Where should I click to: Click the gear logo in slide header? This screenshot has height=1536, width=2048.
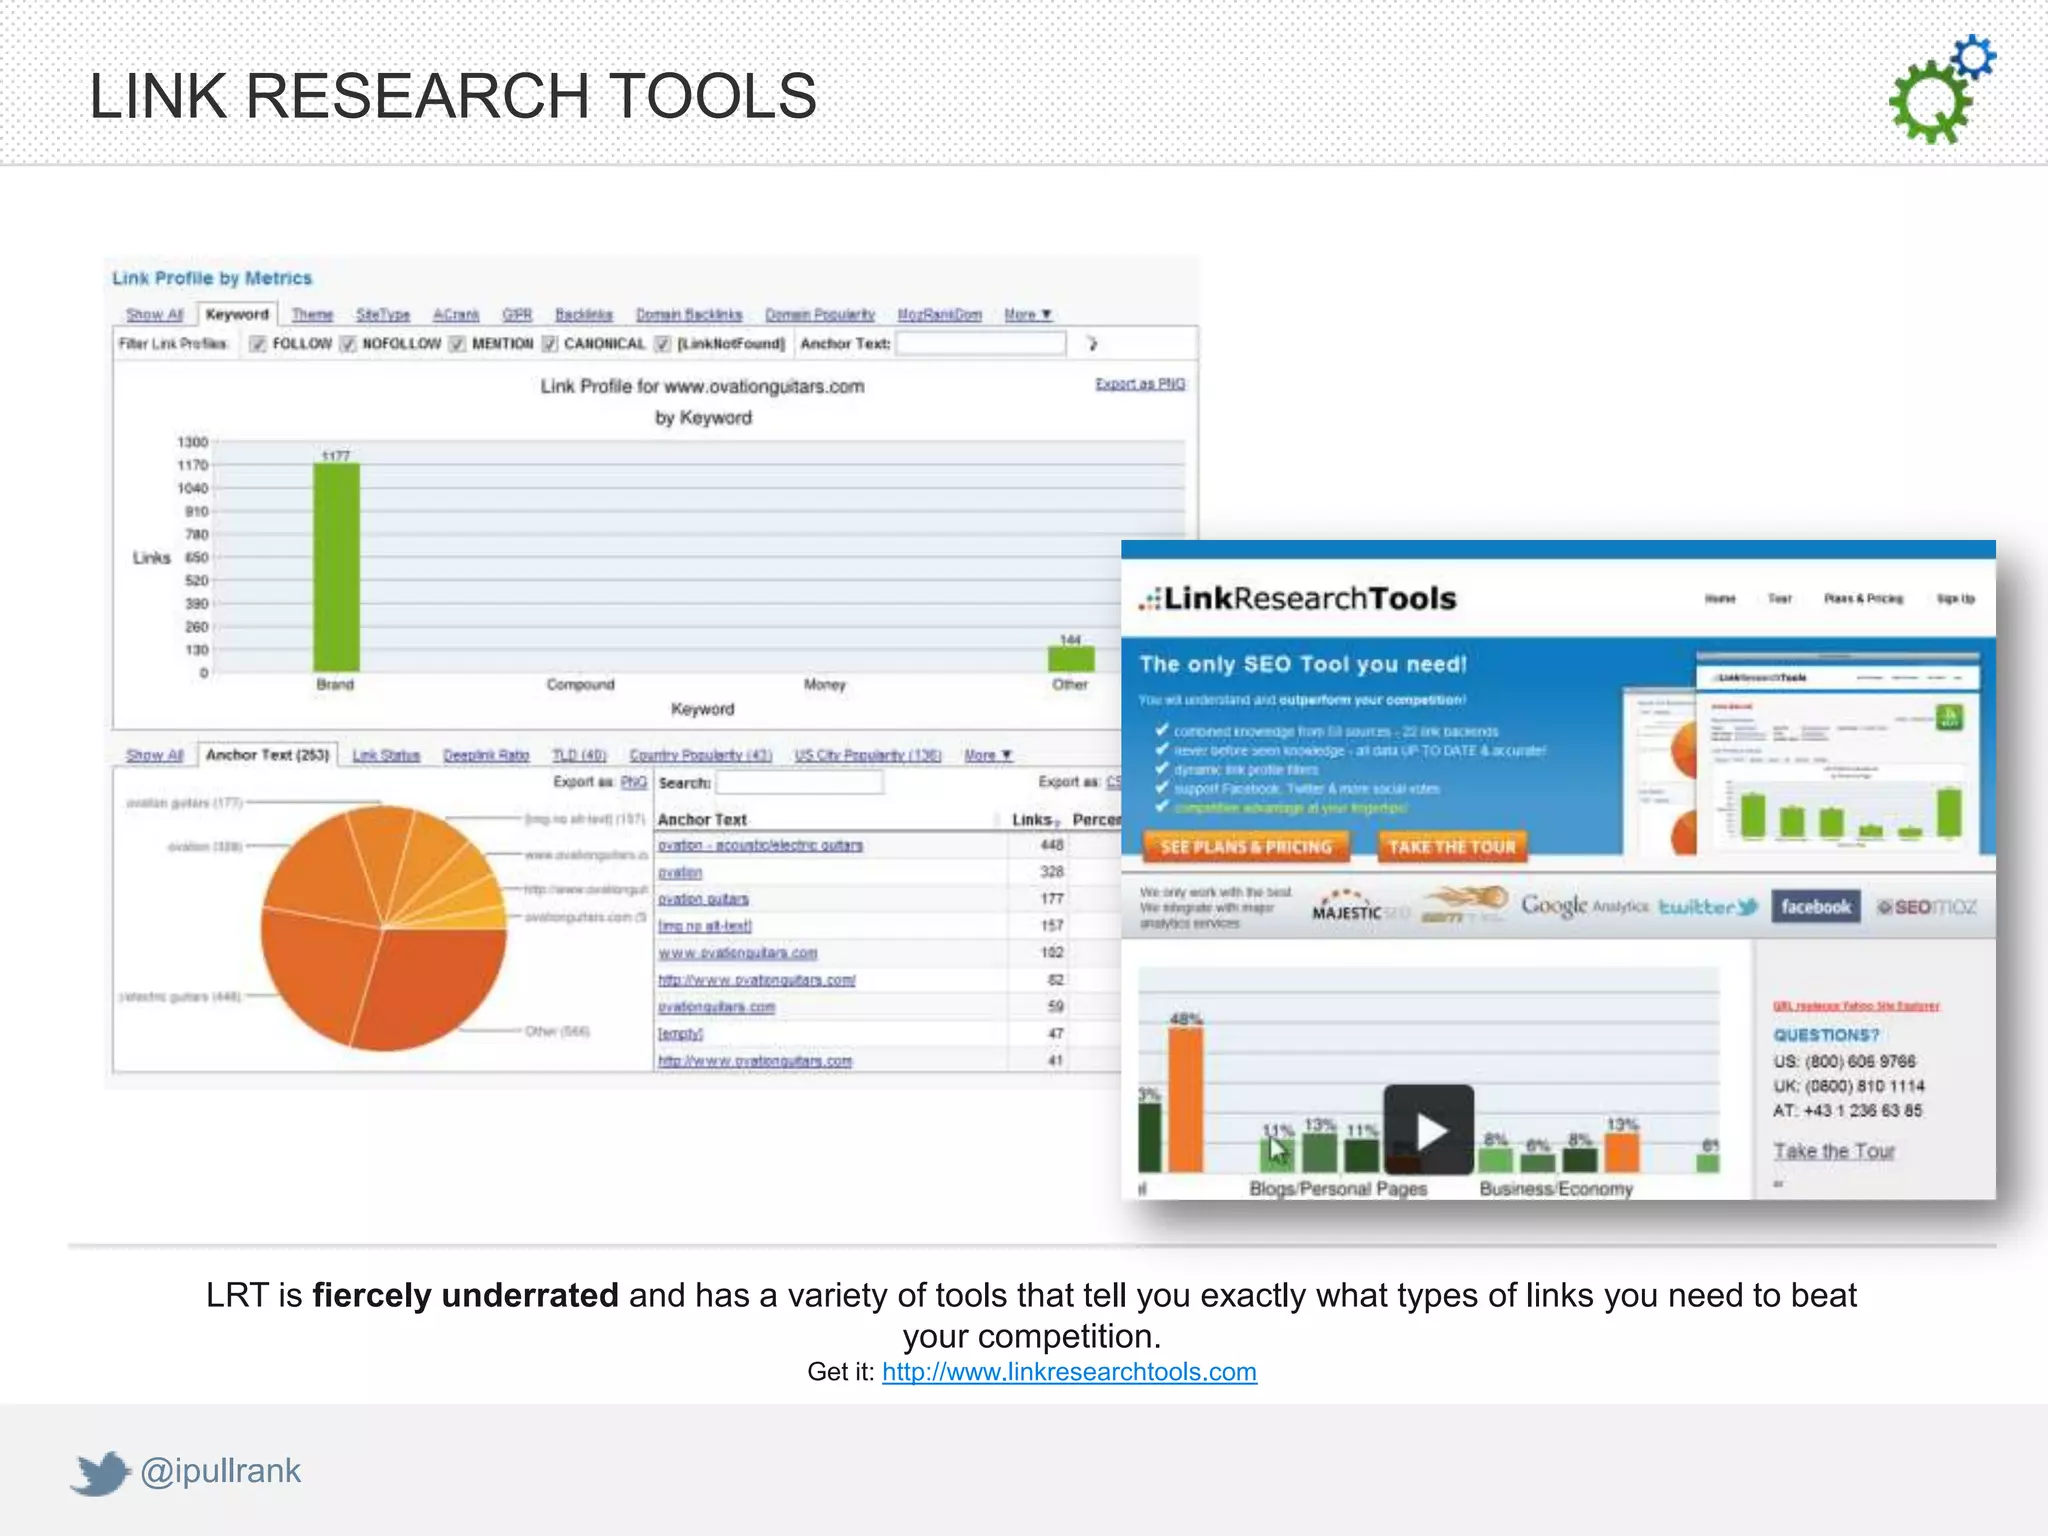[1941, 88]
